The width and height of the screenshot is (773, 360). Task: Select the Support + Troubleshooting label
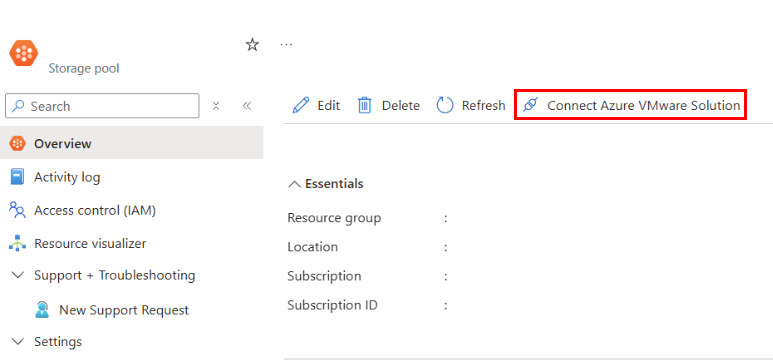[x=114, y=275]
